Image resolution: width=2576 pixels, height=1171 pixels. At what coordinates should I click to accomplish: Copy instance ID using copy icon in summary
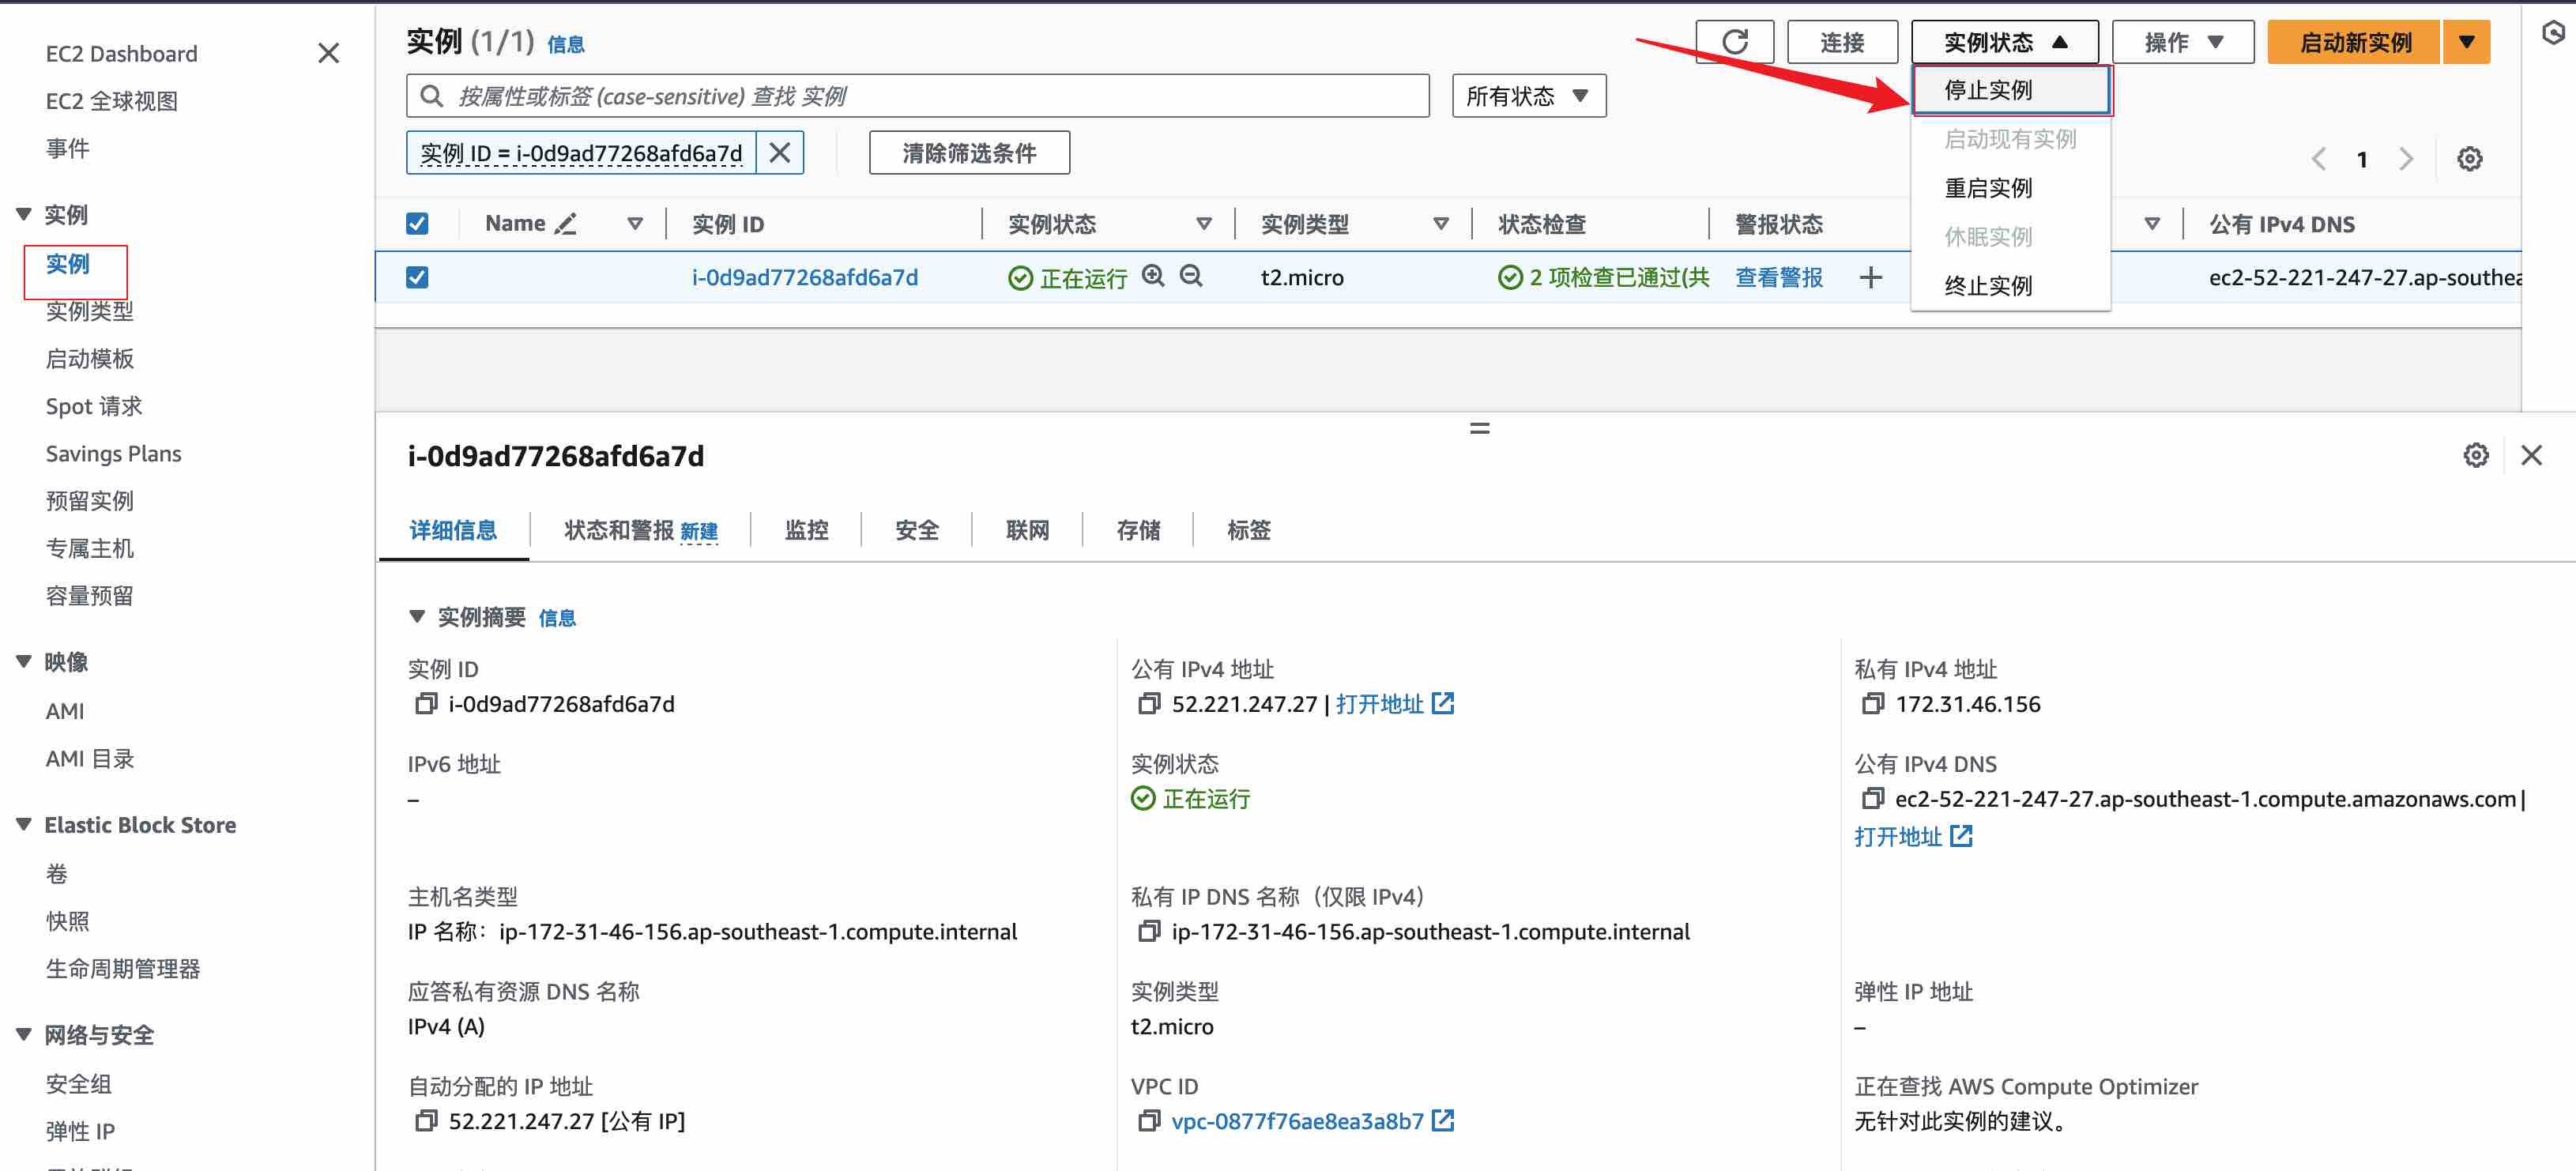tap(425, 704)
